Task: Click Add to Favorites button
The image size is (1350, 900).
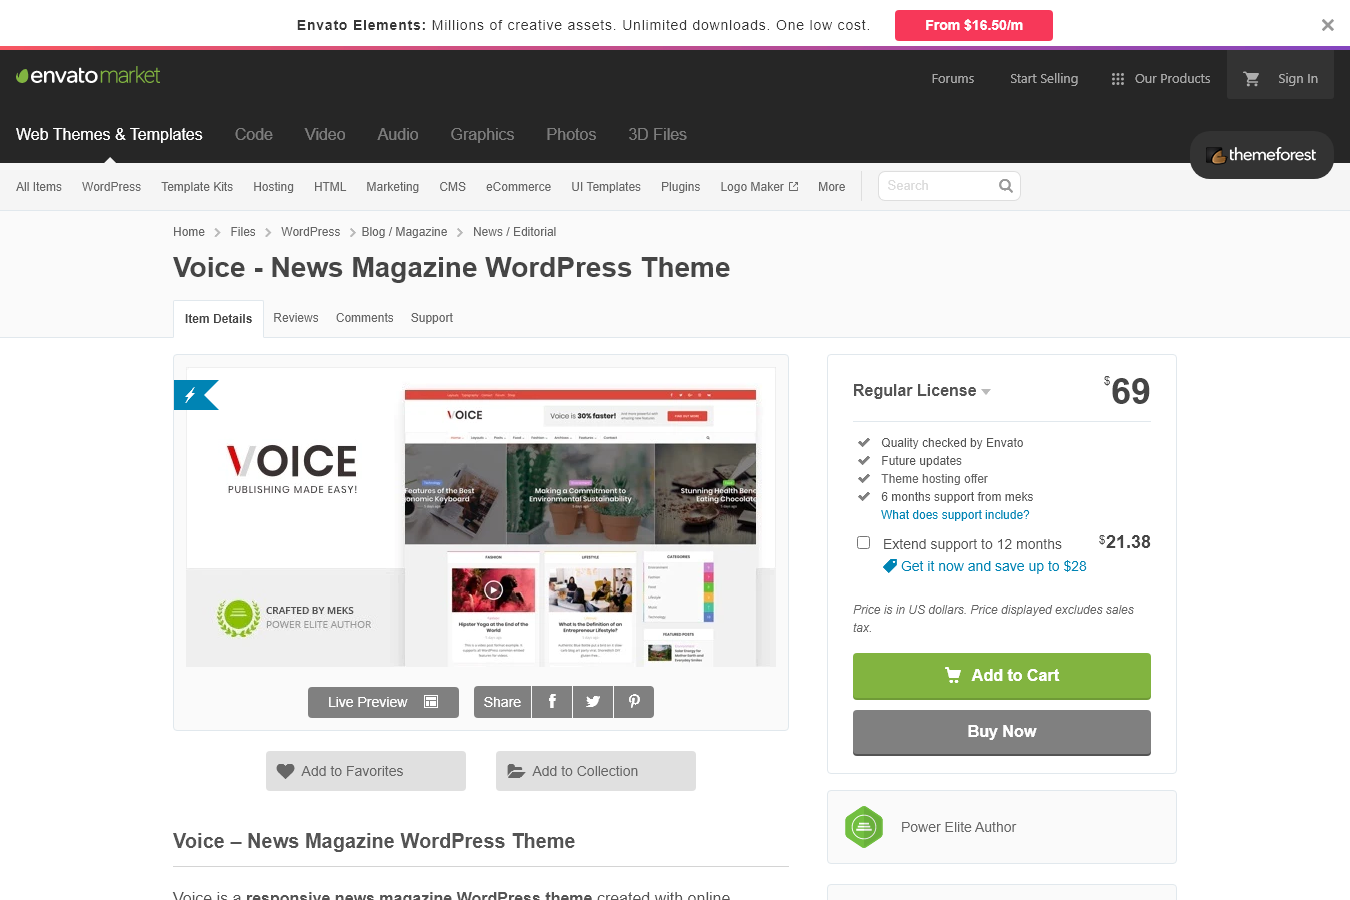Action: [x=366, y=771]
